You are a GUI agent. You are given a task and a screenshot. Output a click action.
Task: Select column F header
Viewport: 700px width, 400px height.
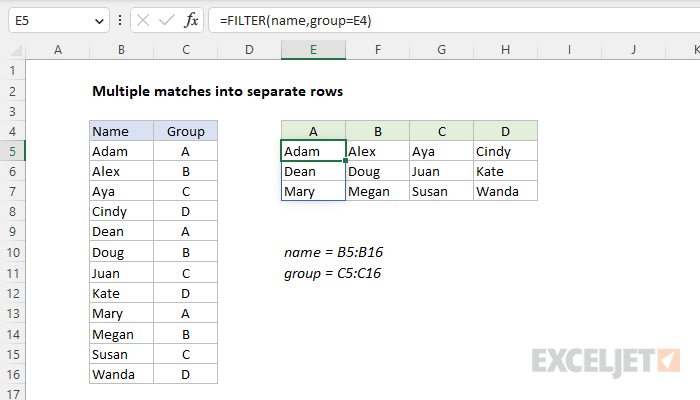(x=378, y=50)
